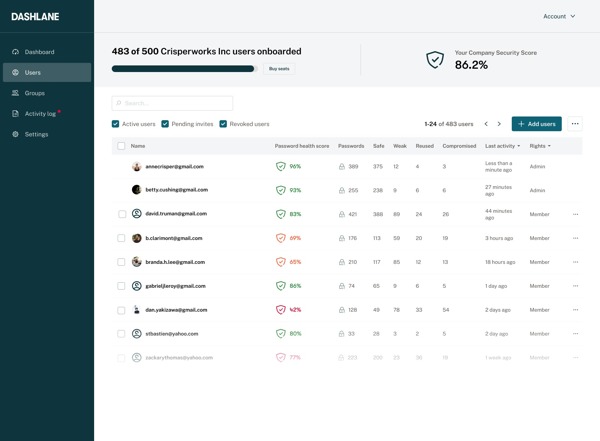The width and height of the screenshot is (600, 441).
Task: Open row options for stbastien@yahoo.com
Action: (x=575, y=334)
